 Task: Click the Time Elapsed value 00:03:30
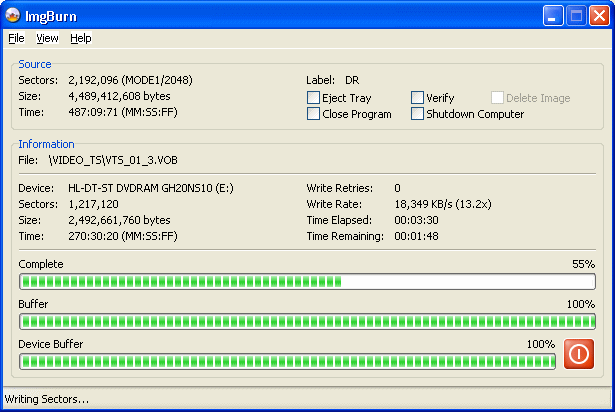pos(416,220)
